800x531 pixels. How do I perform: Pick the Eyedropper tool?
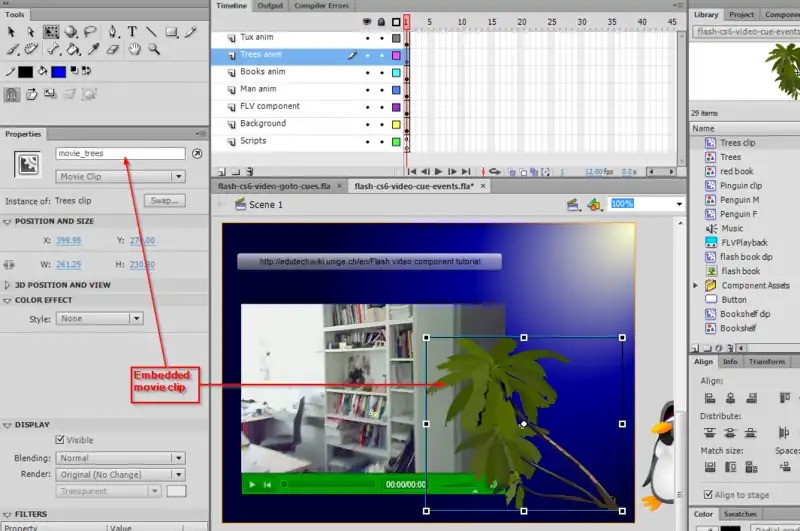(x=92, y=48)
